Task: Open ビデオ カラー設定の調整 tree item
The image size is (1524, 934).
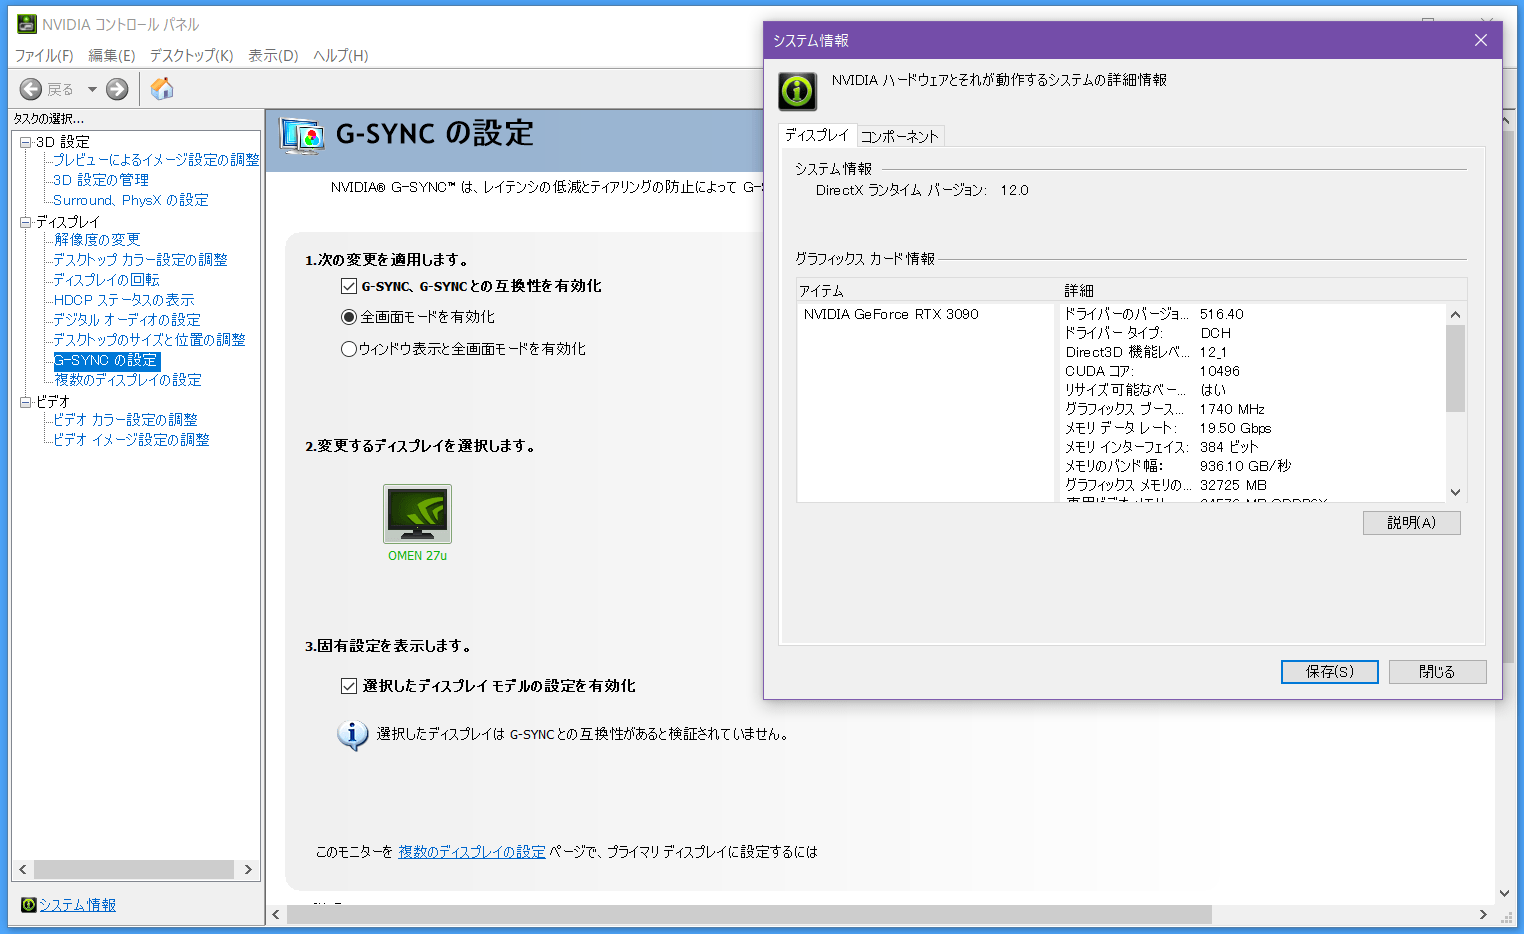Action: click(x=125, y=420)
